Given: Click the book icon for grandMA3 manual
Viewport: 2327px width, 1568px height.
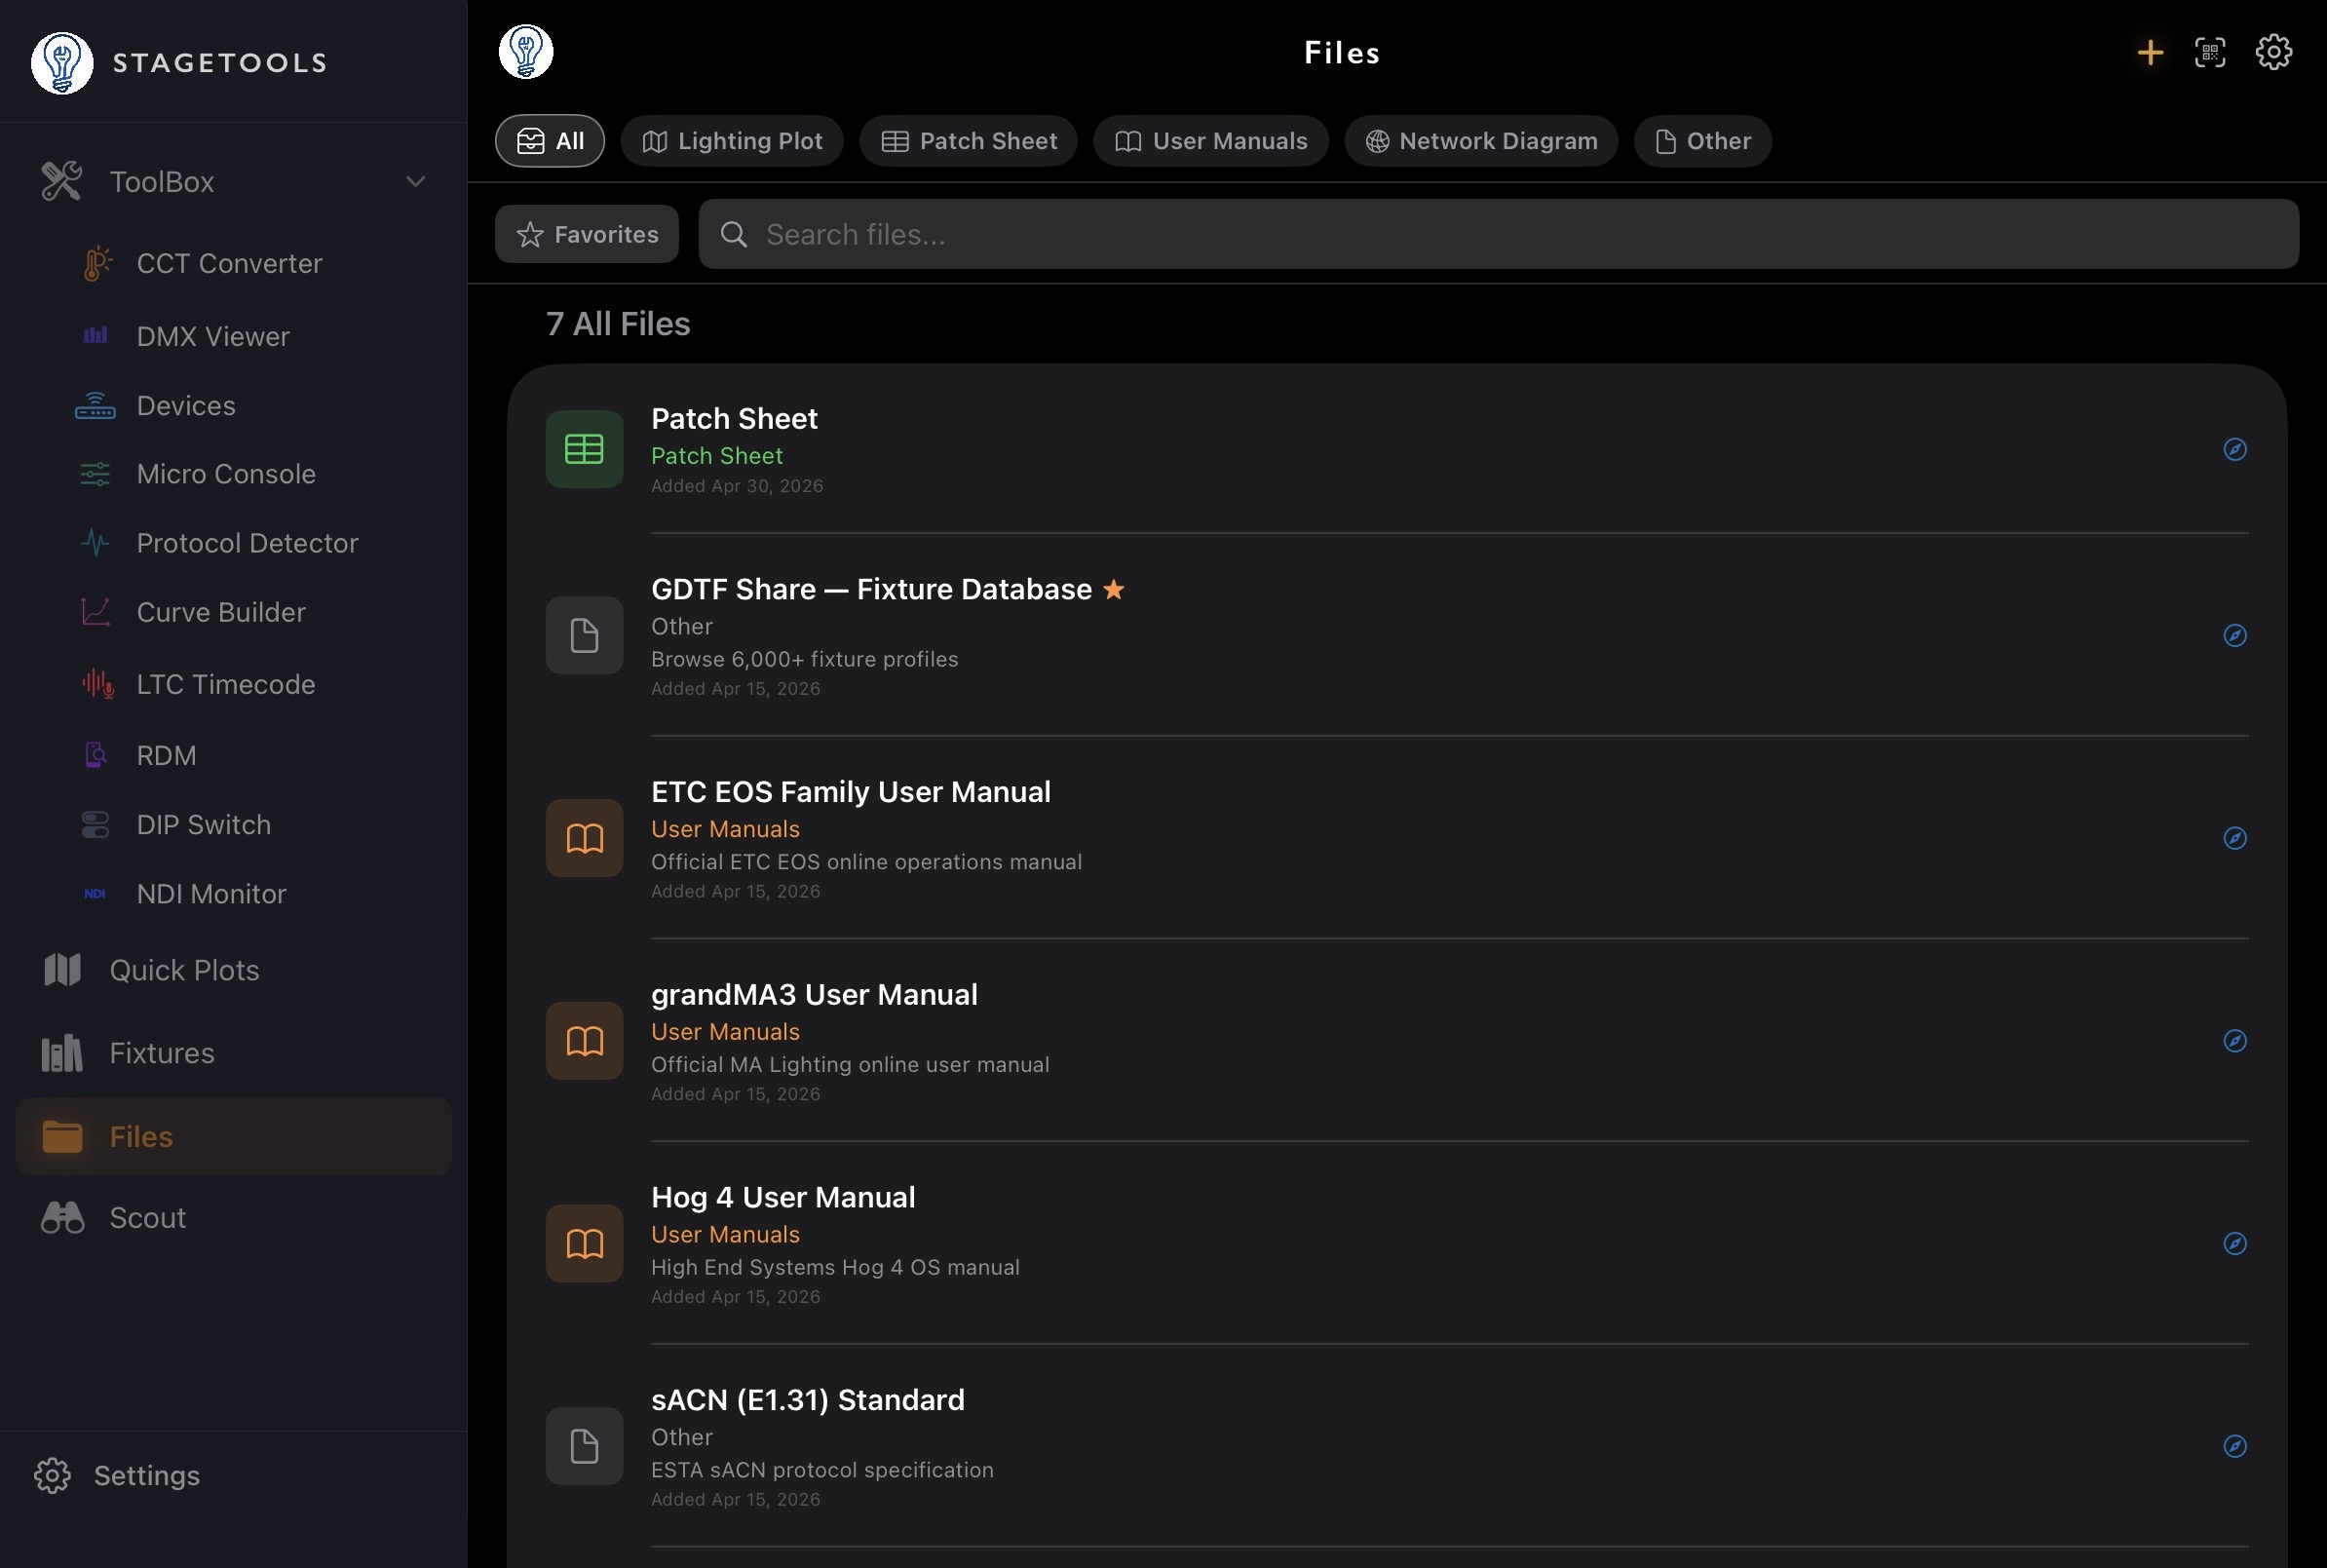Looking at the screenshot, I should (x=584, y=1041).
